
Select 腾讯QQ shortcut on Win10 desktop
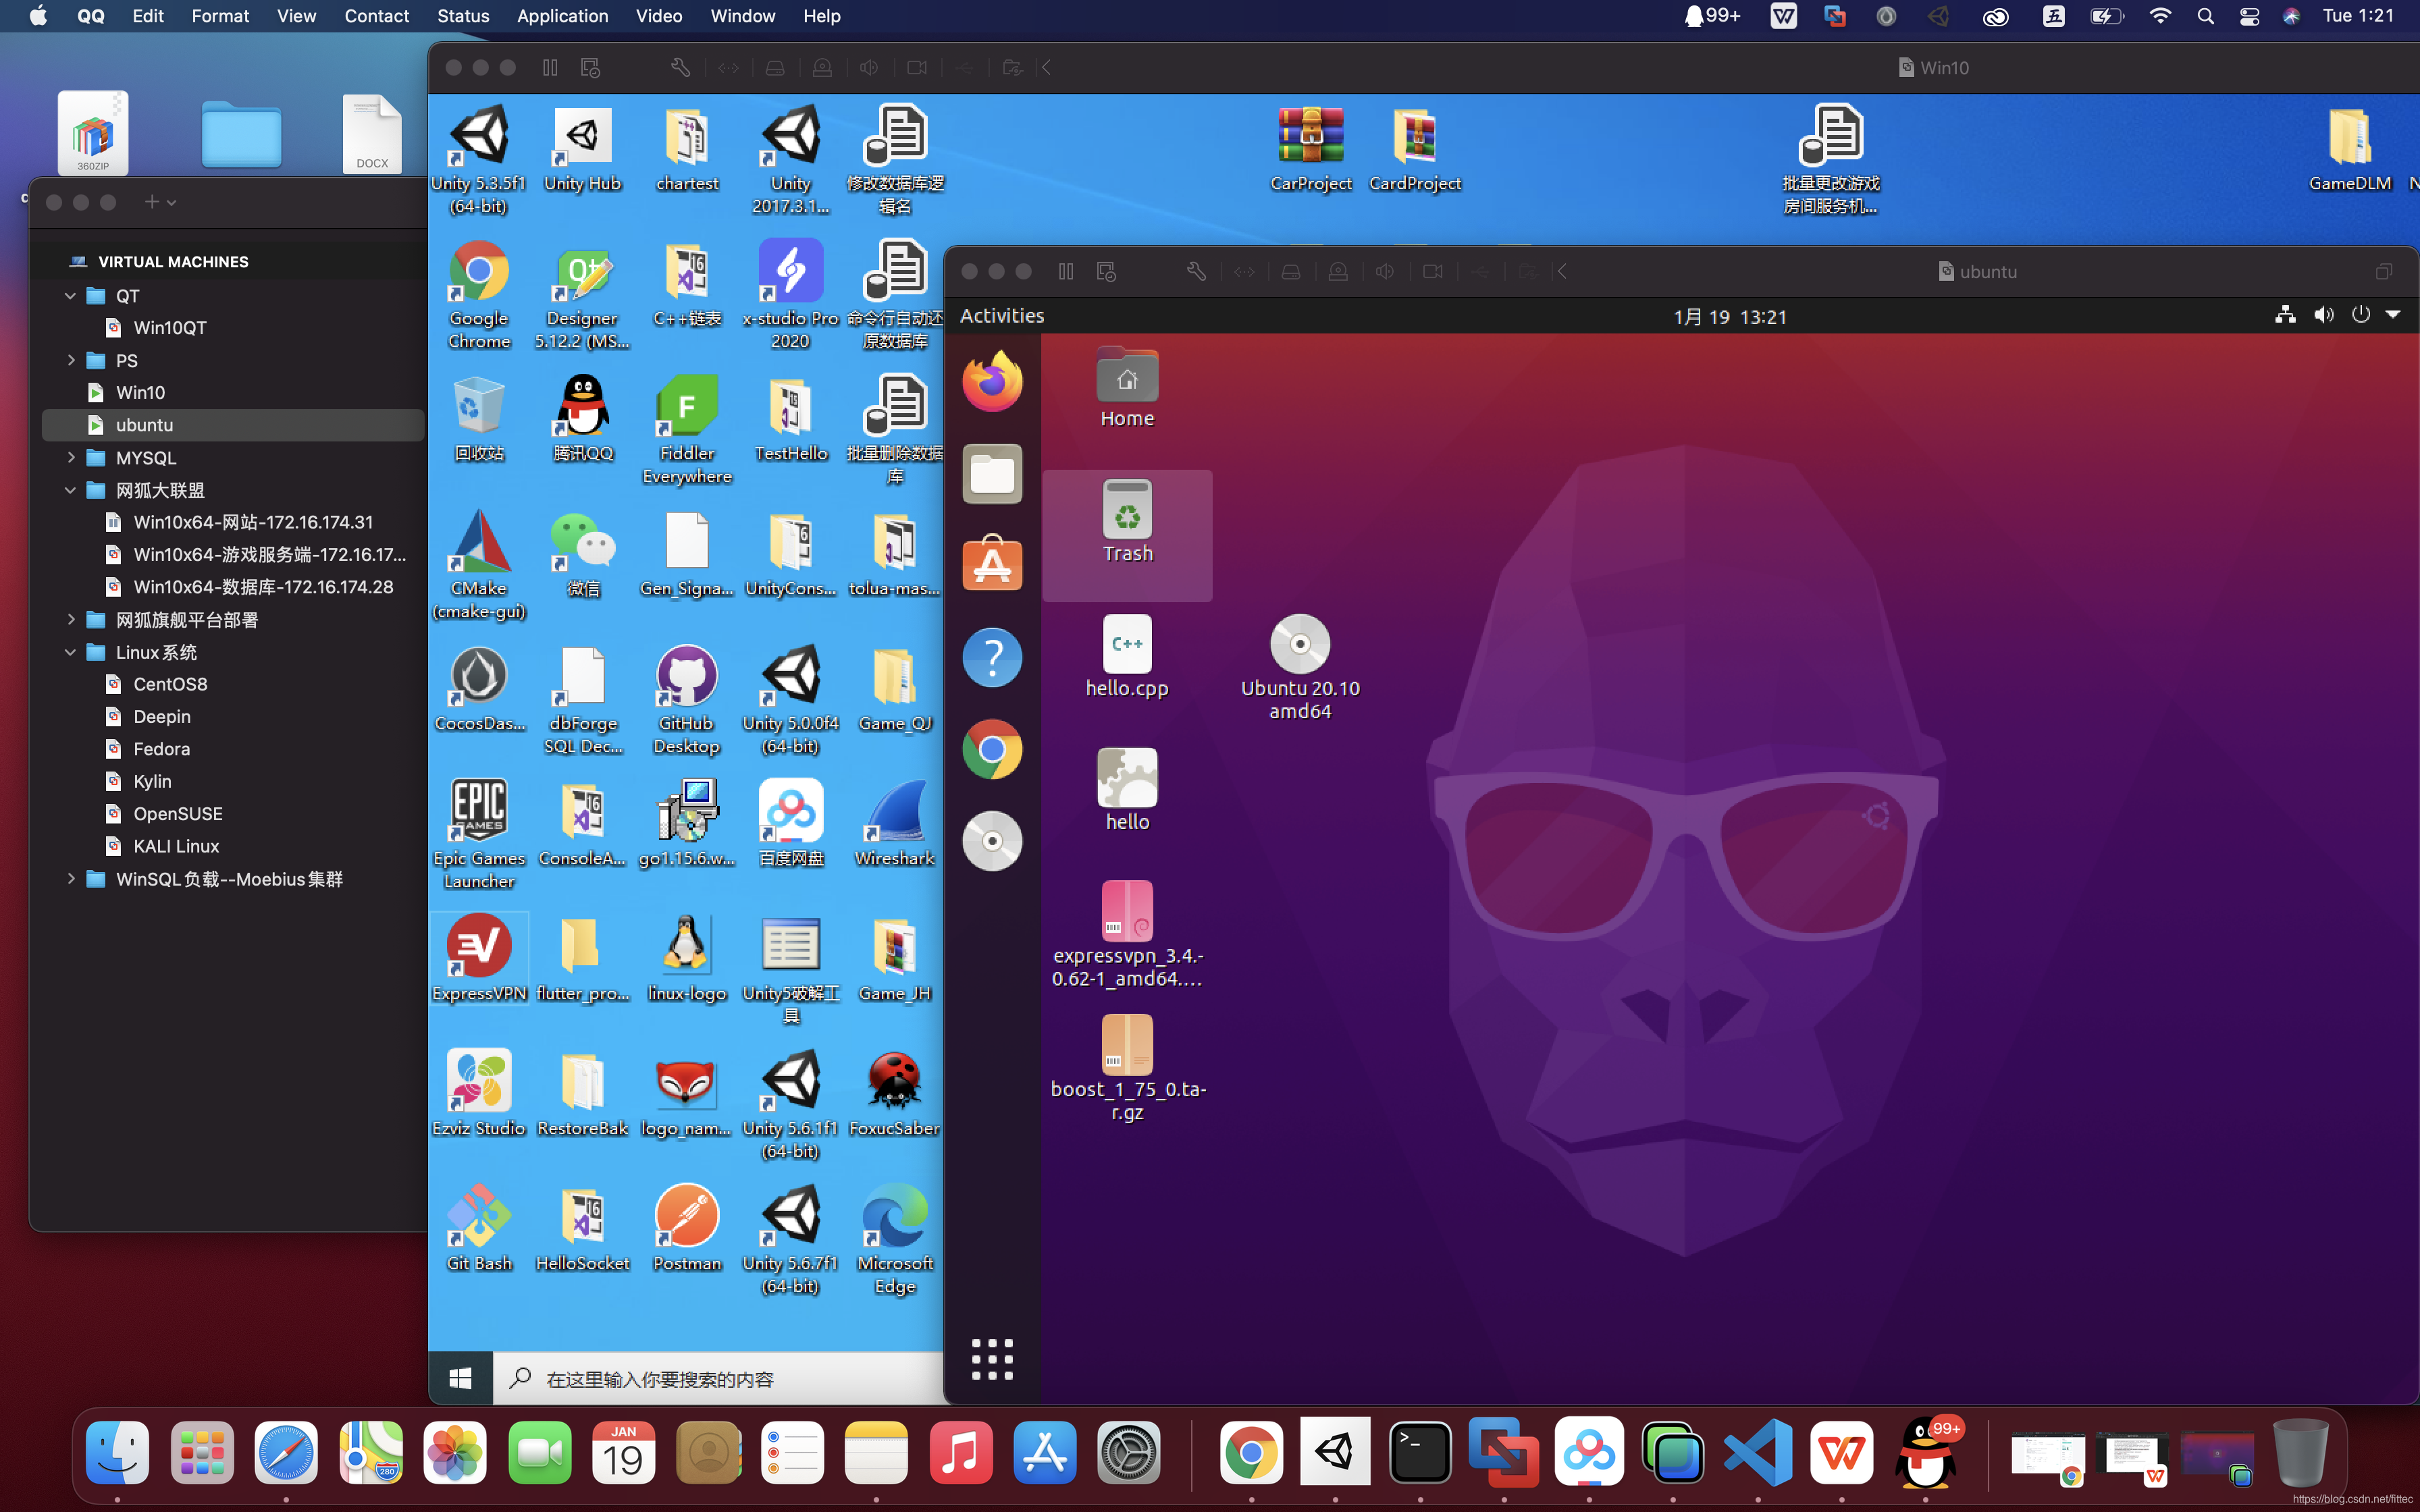pyautogui.click(x=582, y=418)
